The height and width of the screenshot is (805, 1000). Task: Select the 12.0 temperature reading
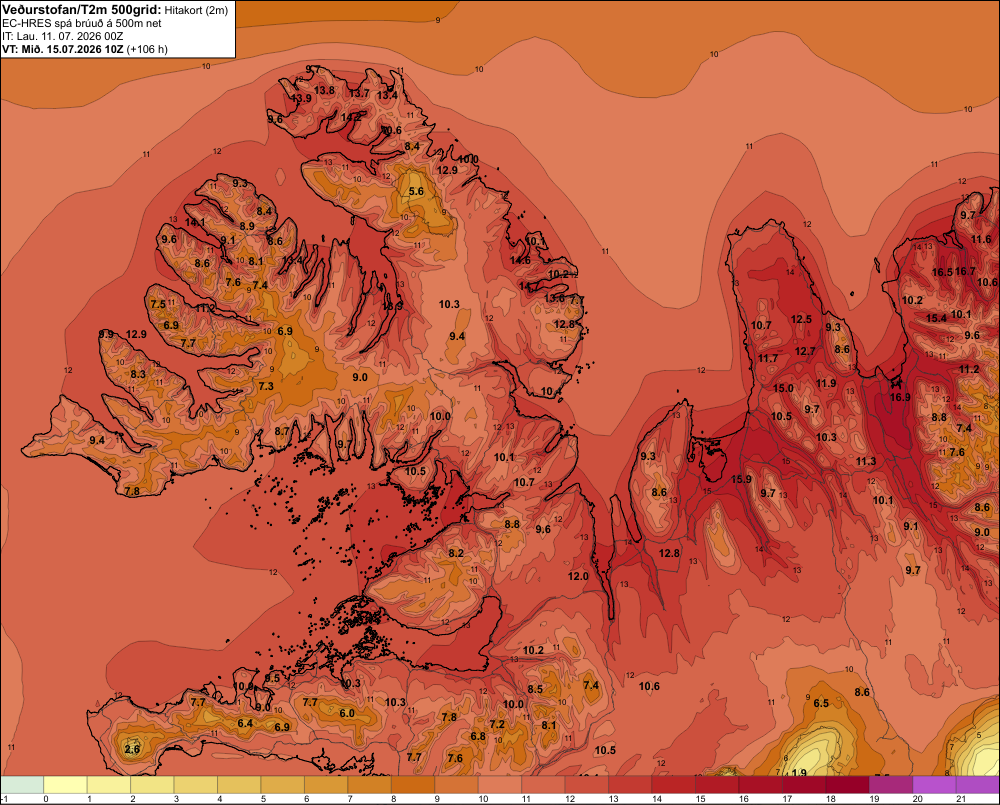pos(578,576)
